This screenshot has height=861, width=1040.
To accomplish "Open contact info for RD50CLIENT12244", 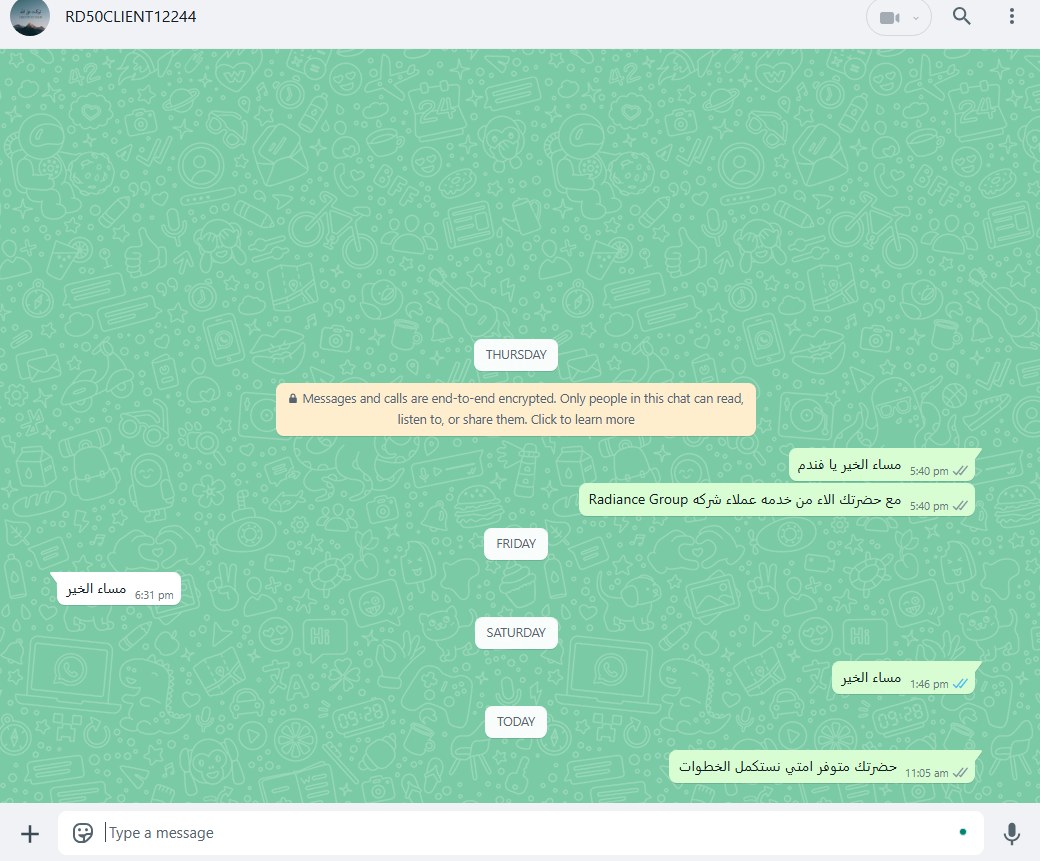I will tap(131, 17).
